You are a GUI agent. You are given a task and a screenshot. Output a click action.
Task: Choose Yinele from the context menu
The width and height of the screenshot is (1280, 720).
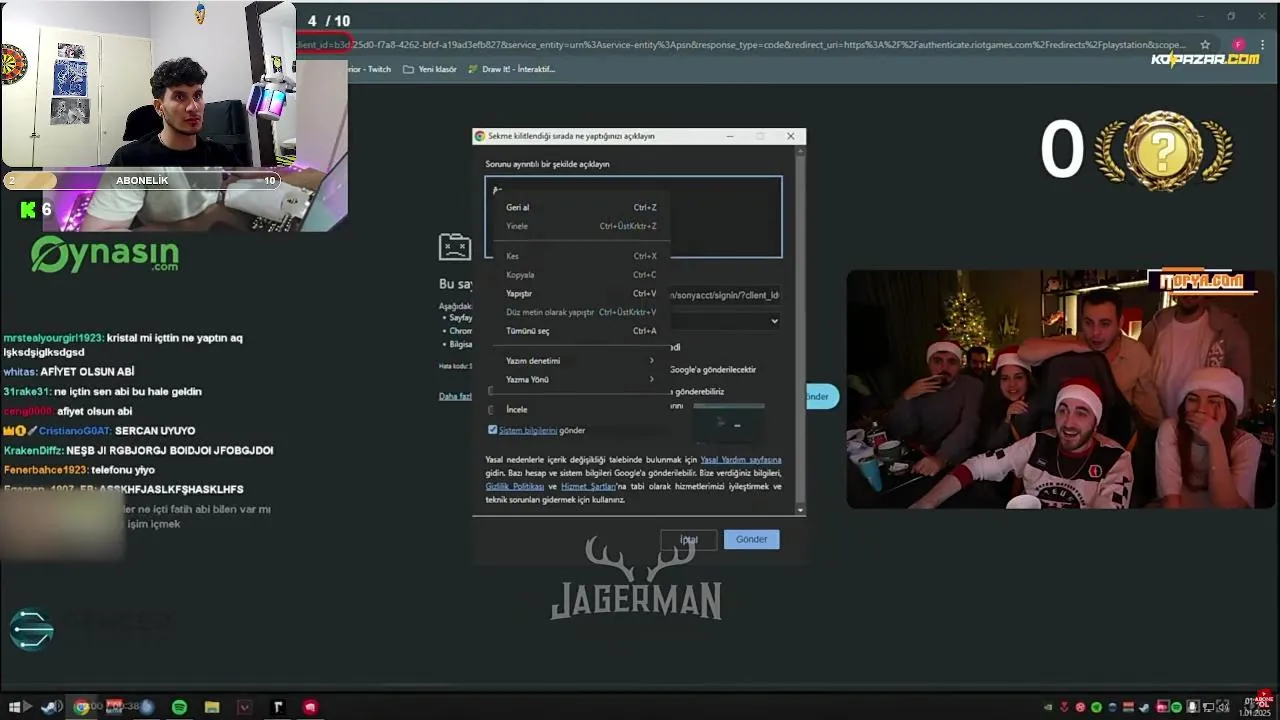click(x=580, y=226)
